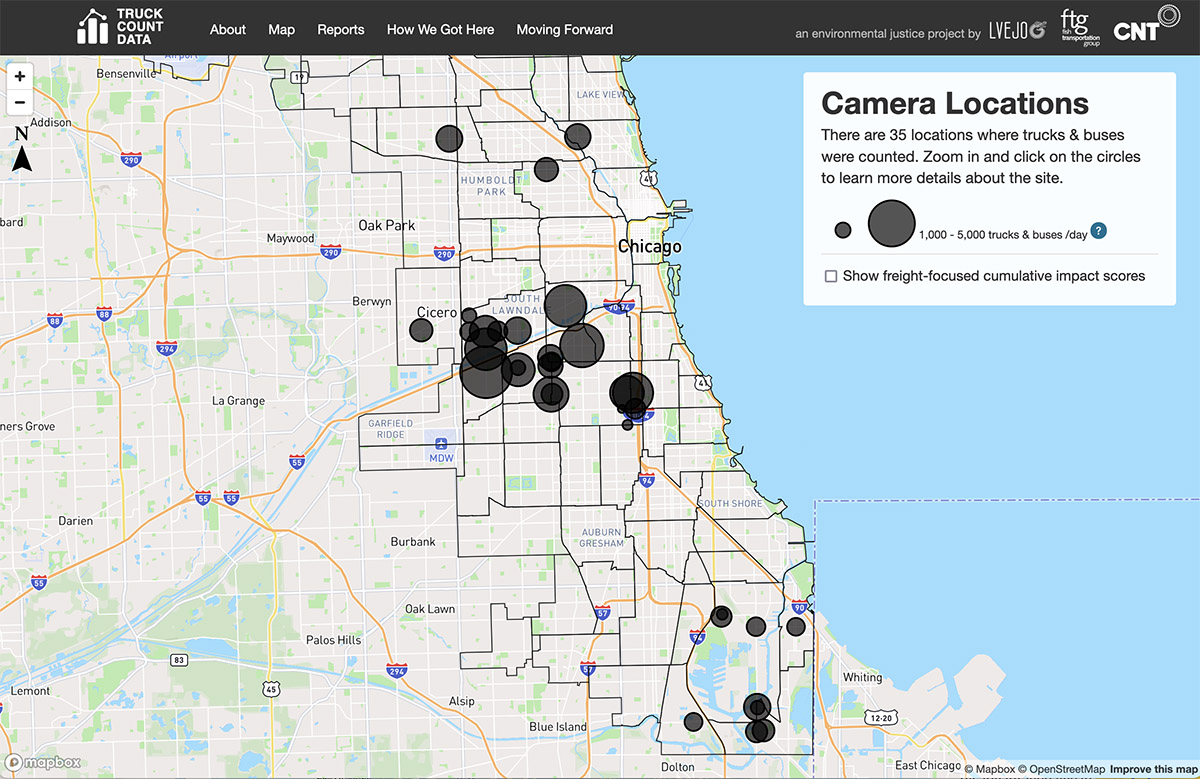
Task: Open How We Got Here page
Action: (x=440, y=29)
